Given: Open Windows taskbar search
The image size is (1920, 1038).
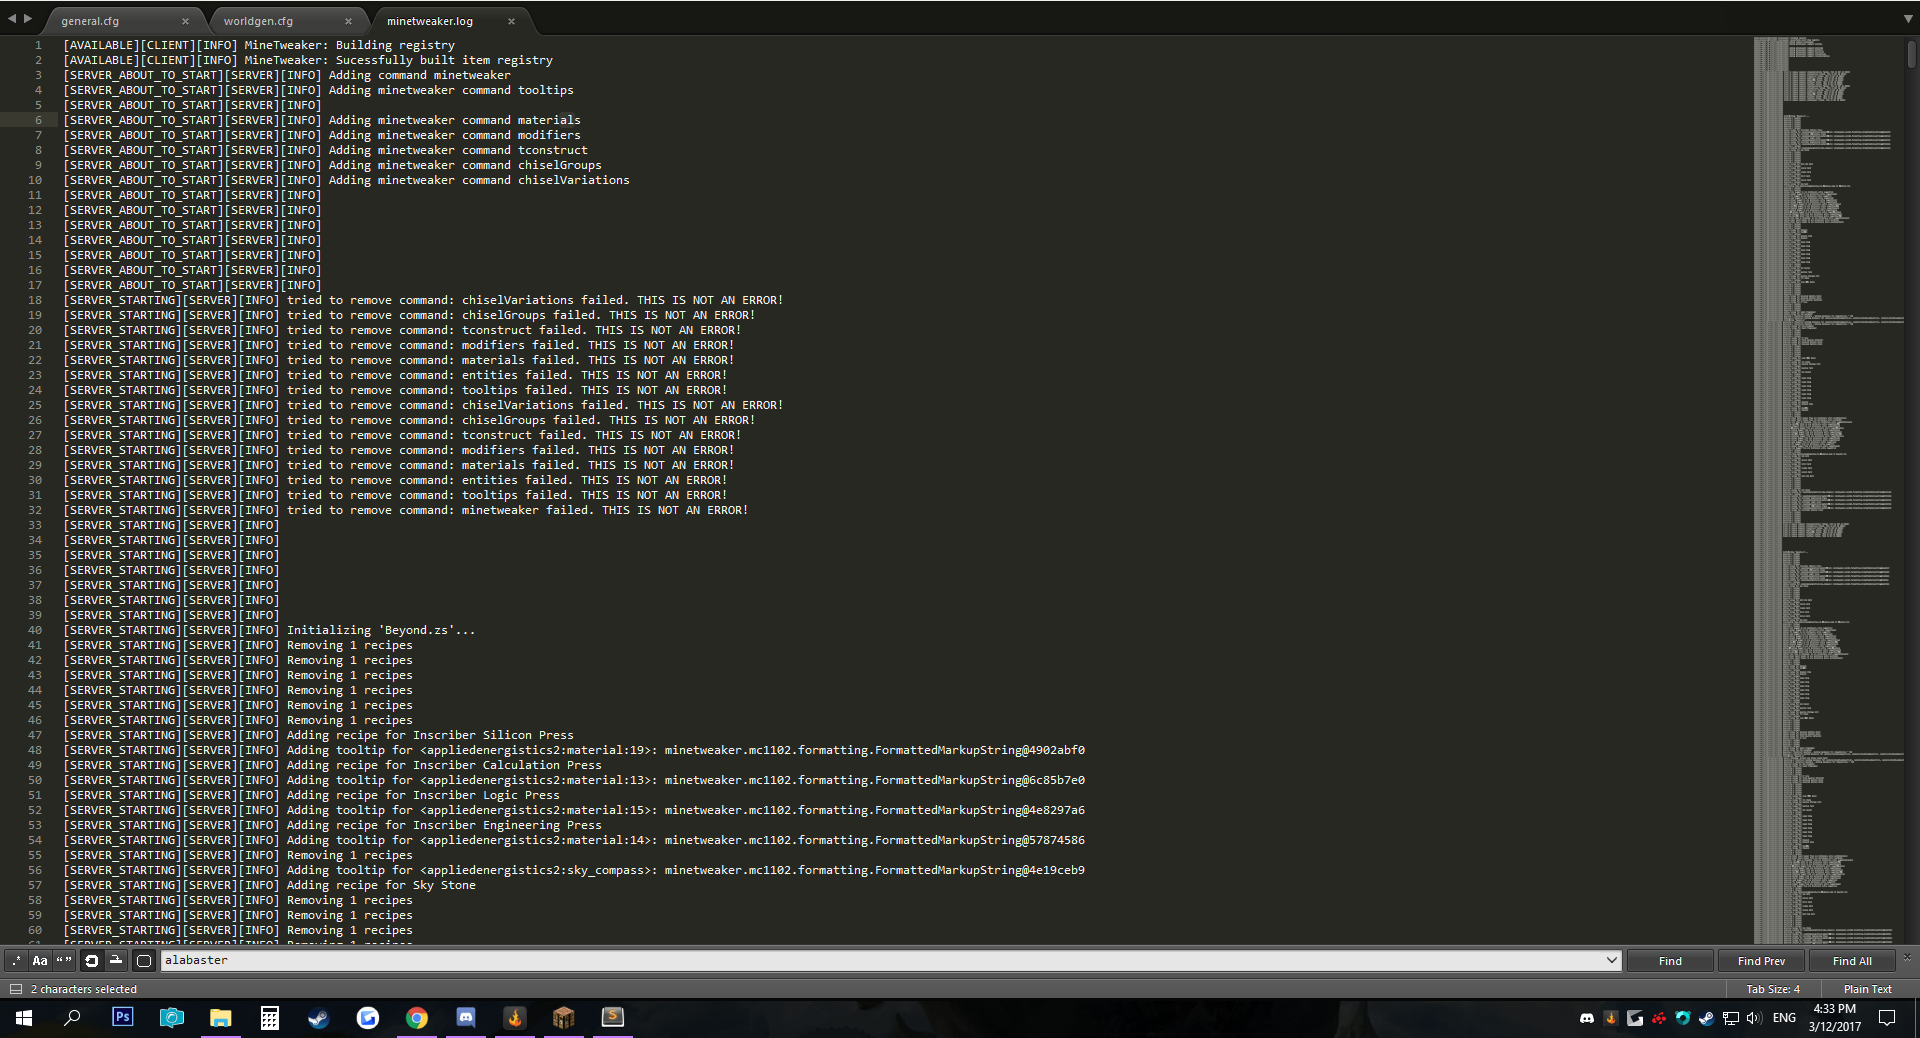Looking at the screenshot, I should [x=72, y=1018].
